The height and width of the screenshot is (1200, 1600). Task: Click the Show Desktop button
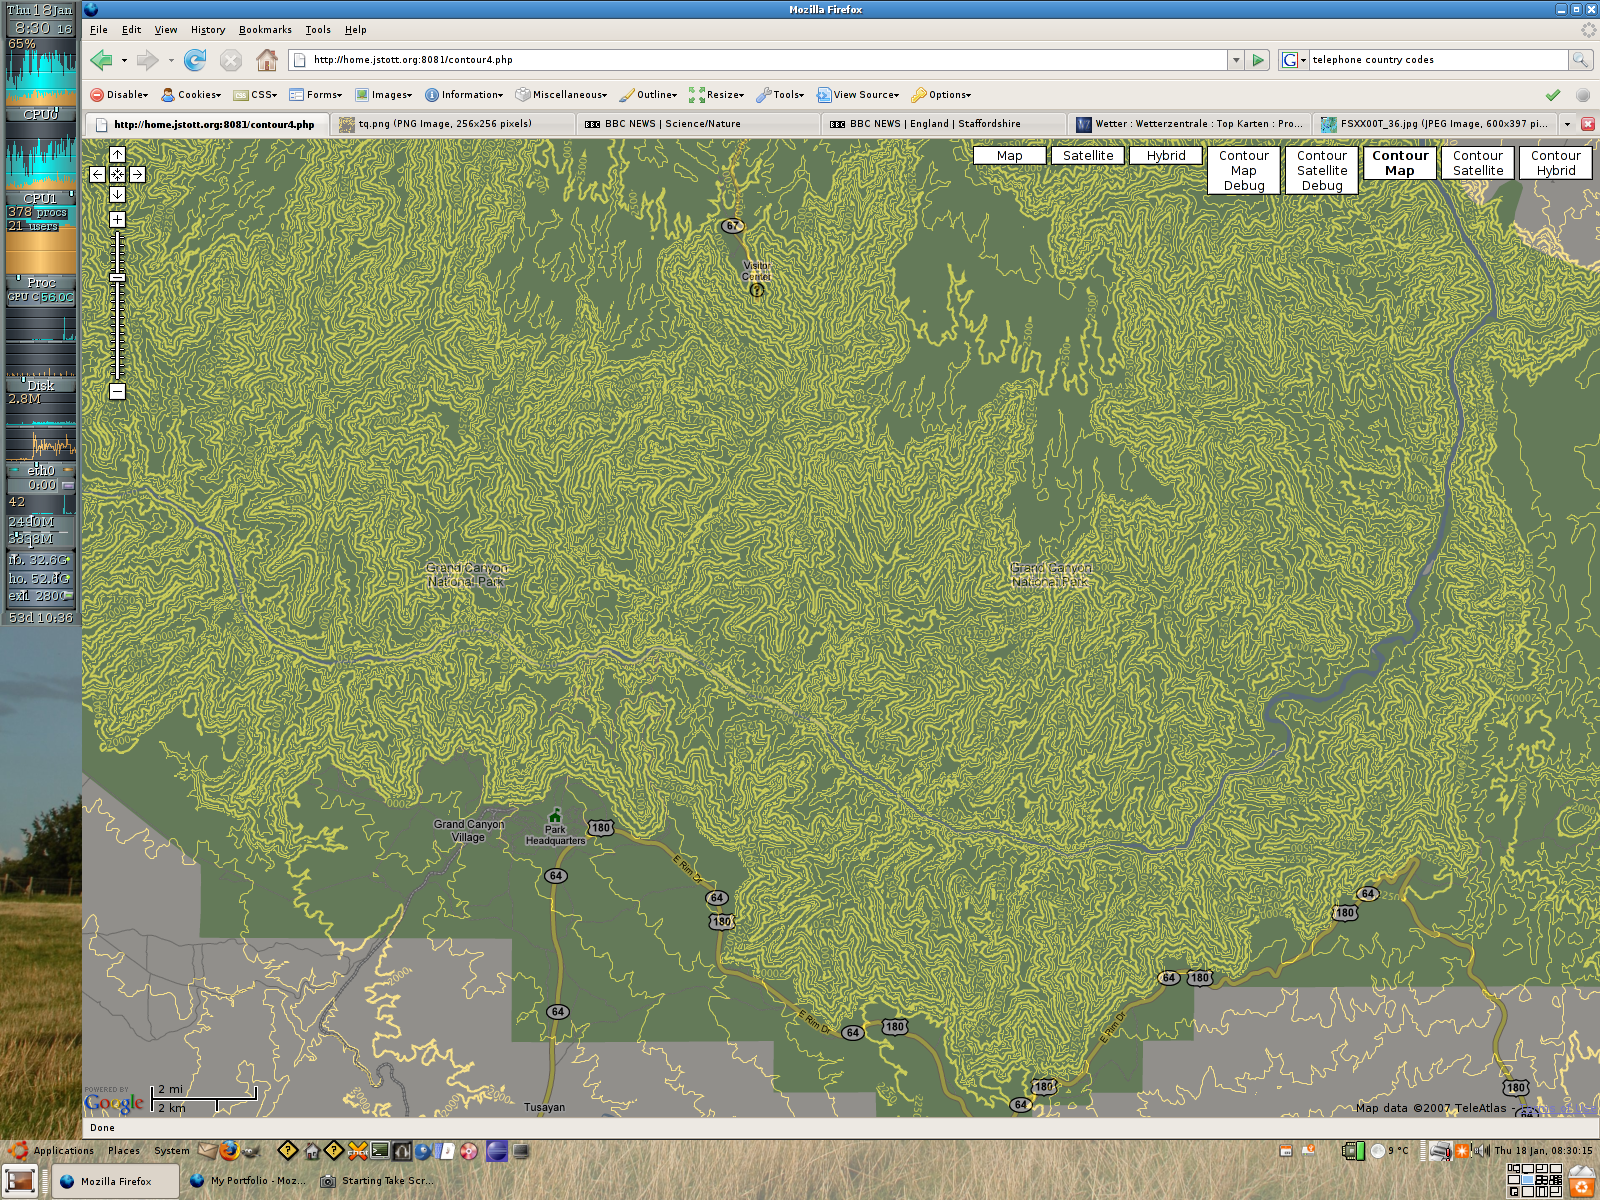tap(20, 1181)
